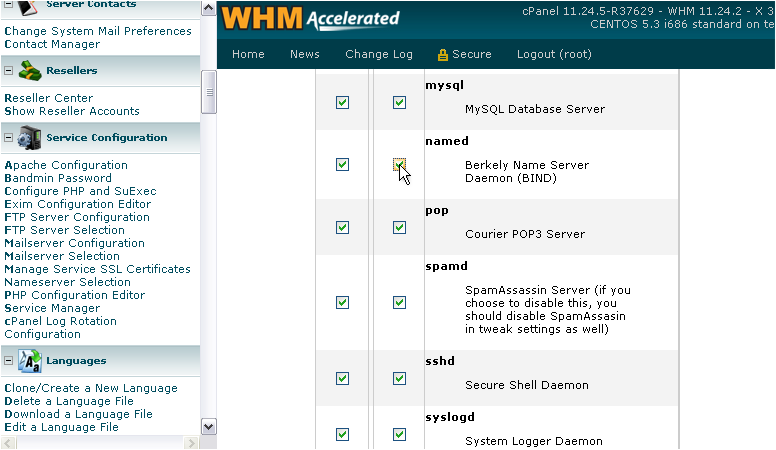
Task: Open the Home menu item
Action: click(x=248, y=54)
